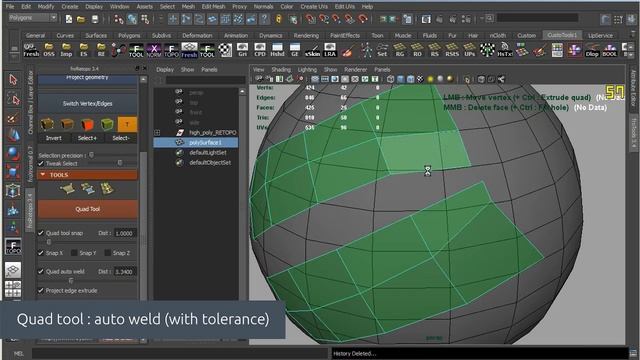Switch to the UpService shelf tab
The height and width of the screenshot is (360, 640).
click(600, 36)
